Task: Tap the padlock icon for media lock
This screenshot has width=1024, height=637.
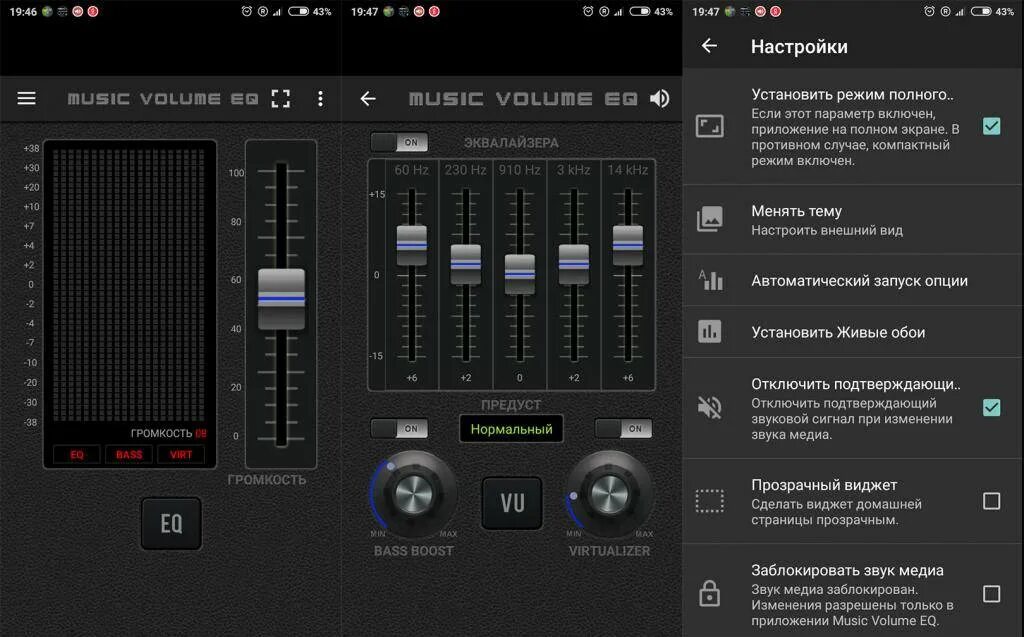Action: click(x=709, y=593)
